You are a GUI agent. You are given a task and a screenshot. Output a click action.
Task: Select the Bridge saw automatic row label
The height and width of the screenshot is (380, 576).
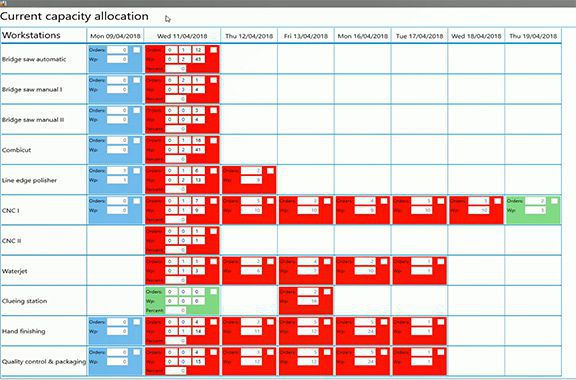(34, 59)
